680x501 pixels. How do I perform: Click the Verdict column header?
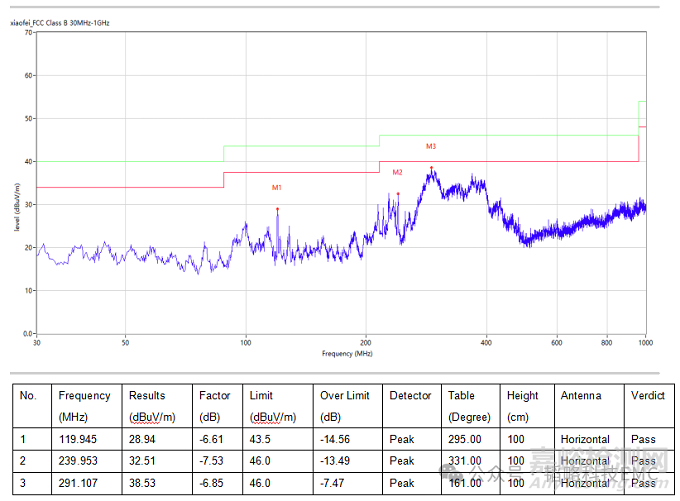pos(647,396)
